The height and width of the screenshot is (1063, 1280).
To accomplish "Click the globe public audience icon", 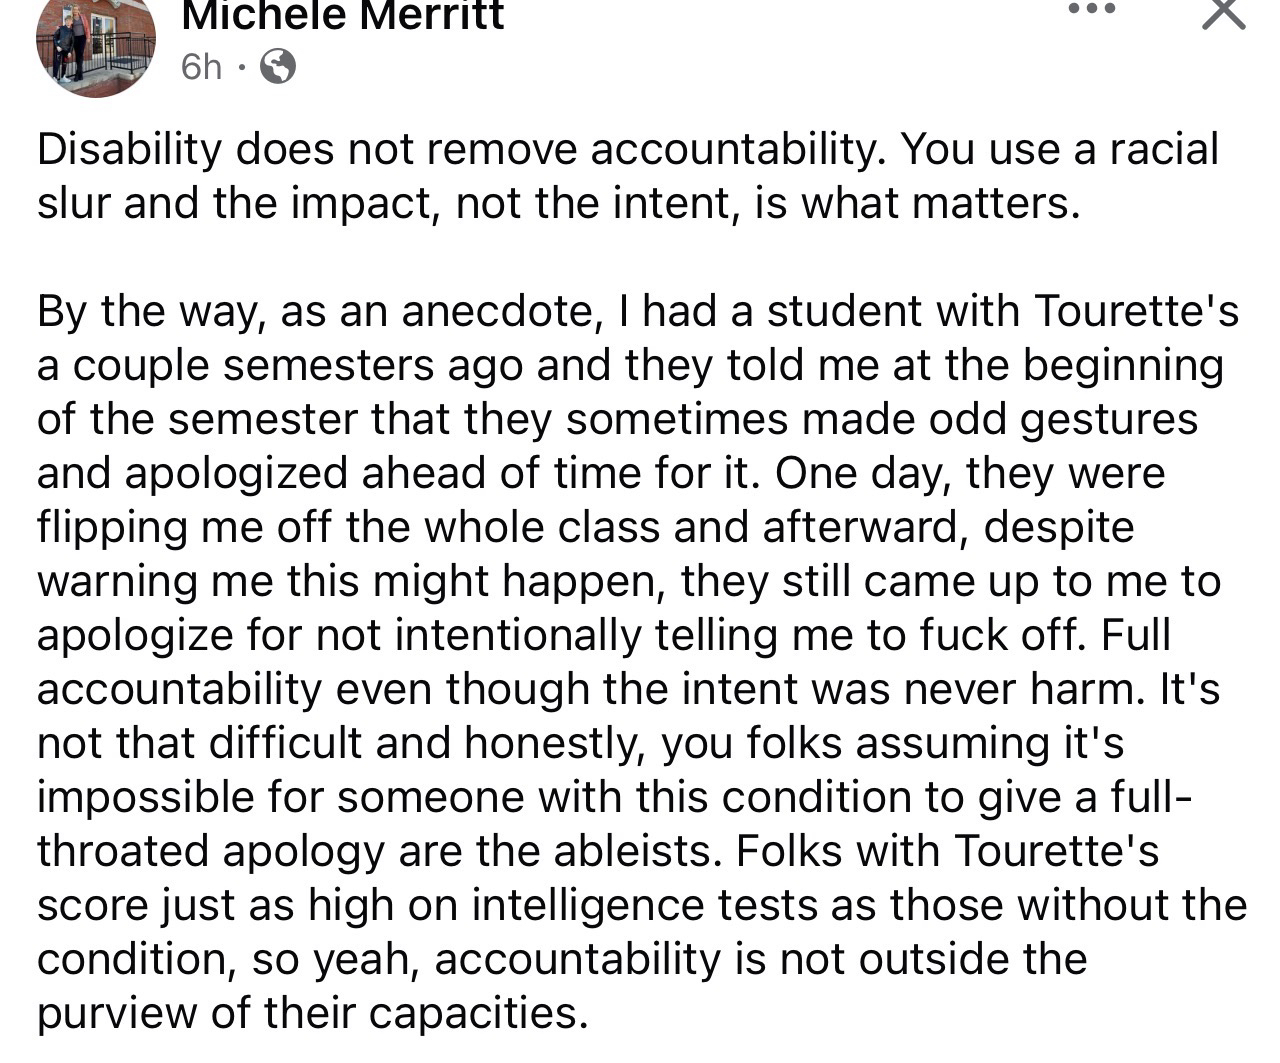I will (277, 67).
